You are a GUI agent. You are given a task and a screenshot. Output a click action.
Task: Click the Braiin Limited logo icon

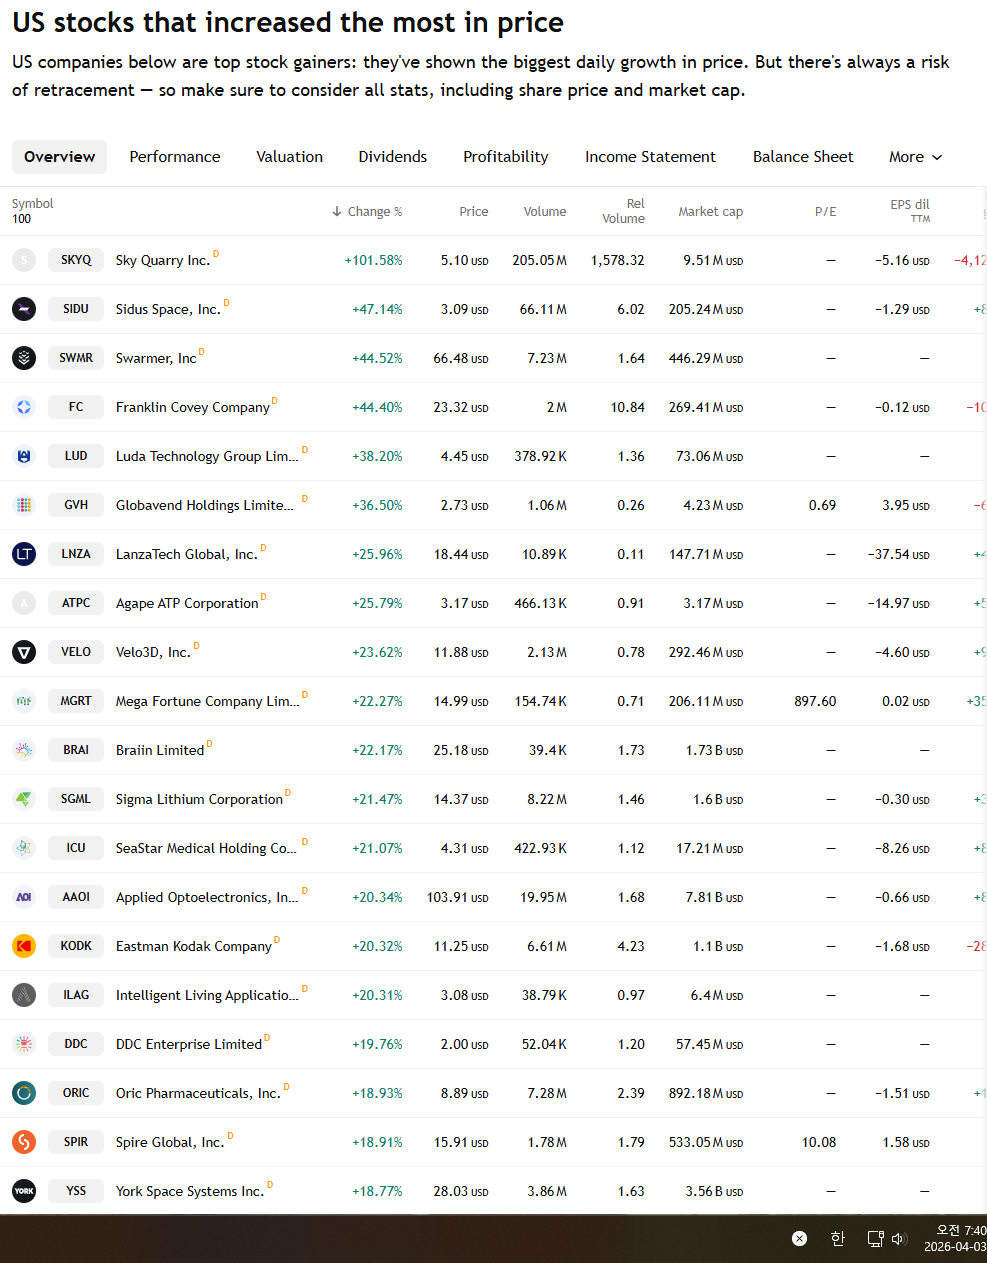click(x=24, y=750)
